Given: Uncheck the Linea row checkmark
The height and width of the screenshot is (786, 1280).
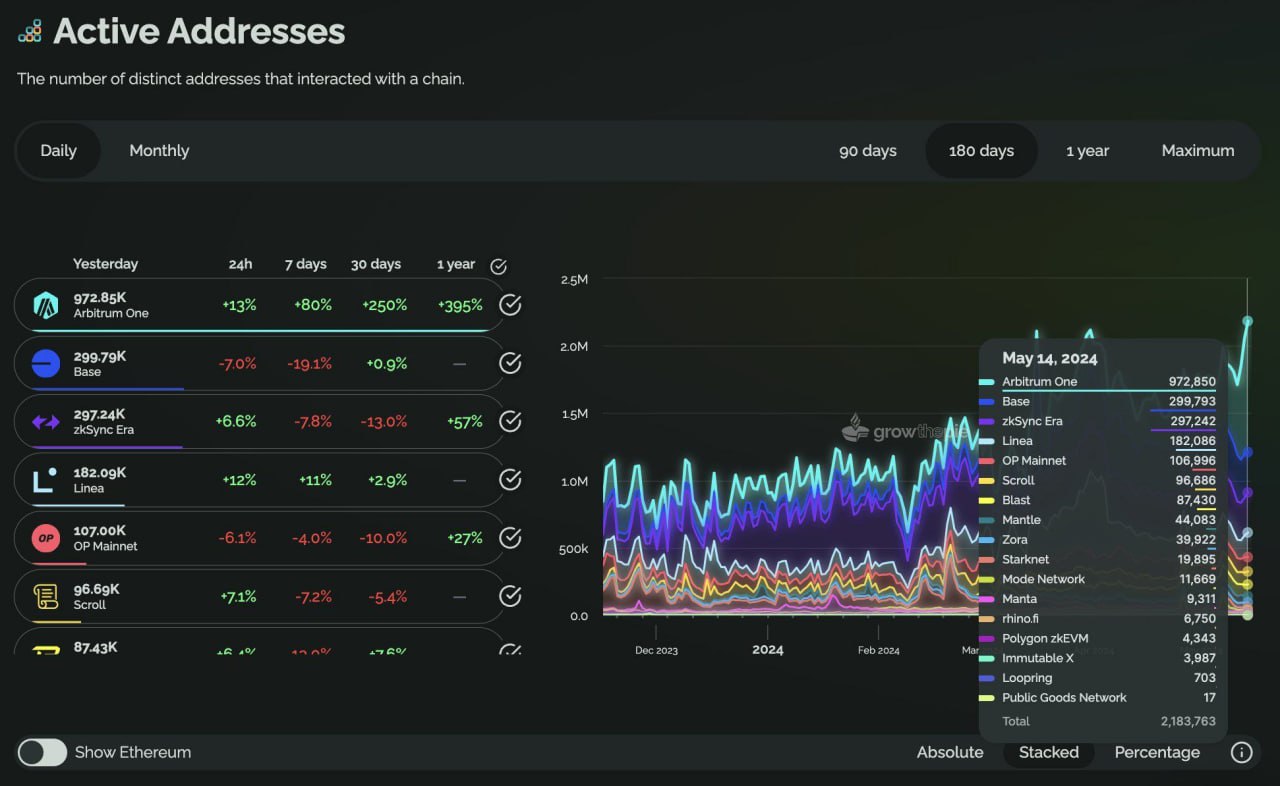Looking at the screenshot, I should [510, 480].
